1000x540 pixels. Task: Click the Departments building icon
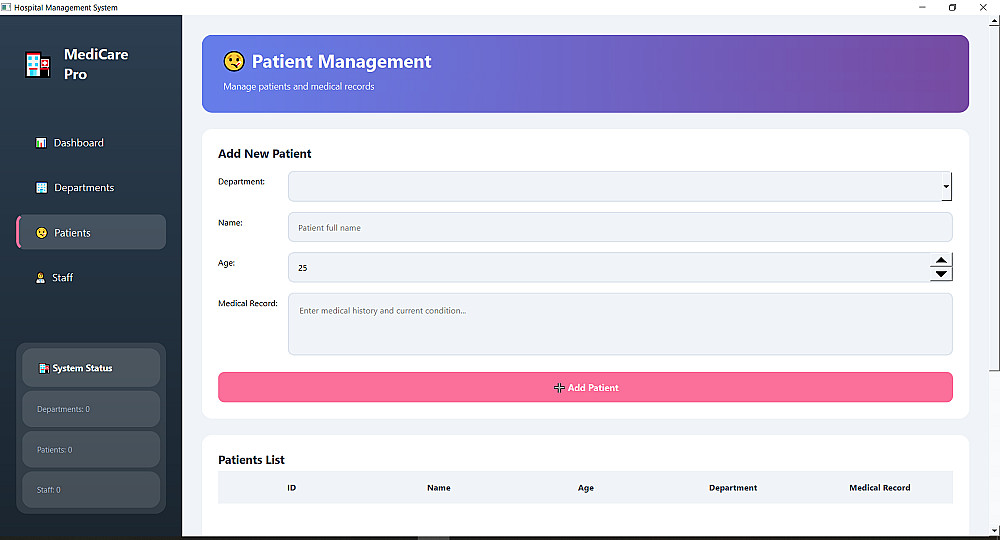tap(41, 188)
